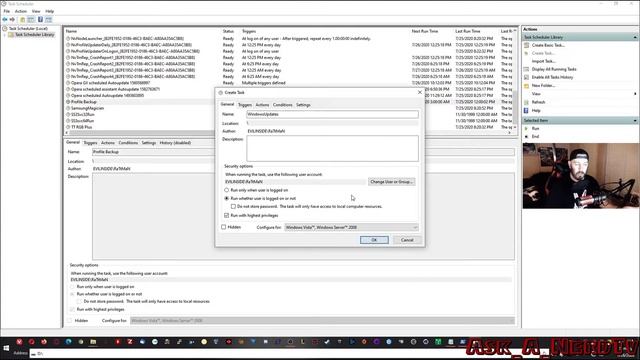Viewport: 640px width, 360px height.
Task: Open History (disabled) tab in lower pane
Action: tap(175, 143)
